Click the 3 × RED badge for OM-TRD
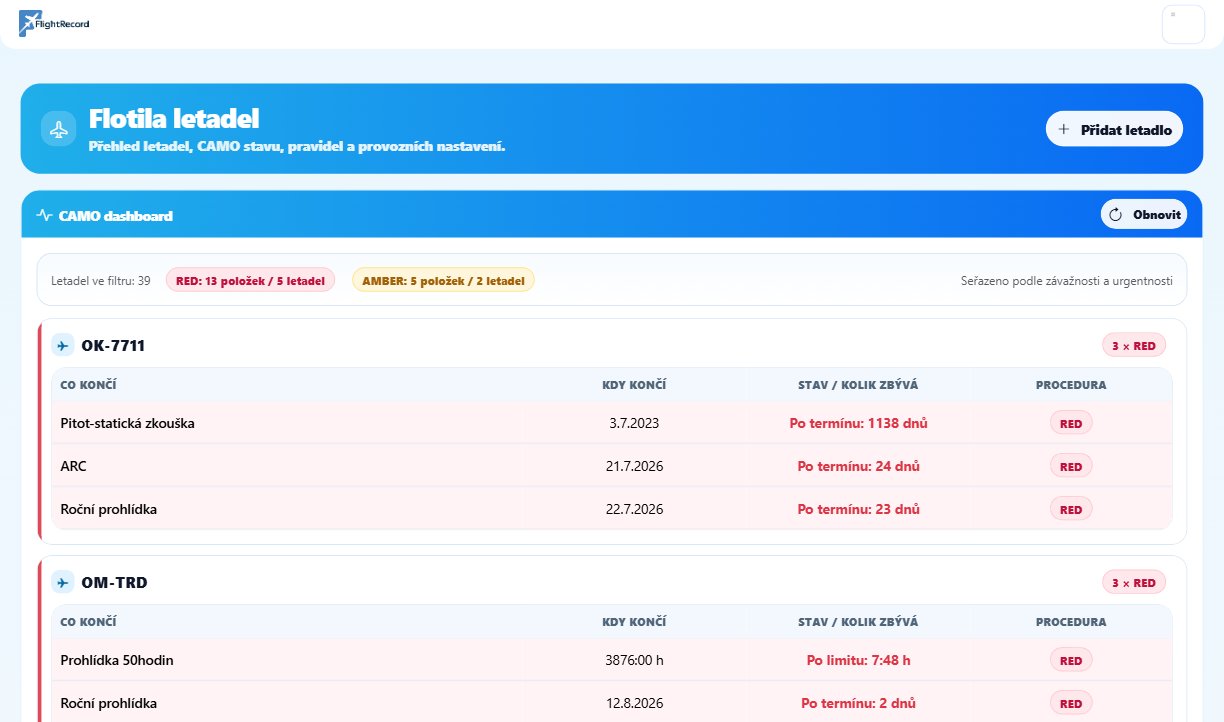 (1134, 582)
